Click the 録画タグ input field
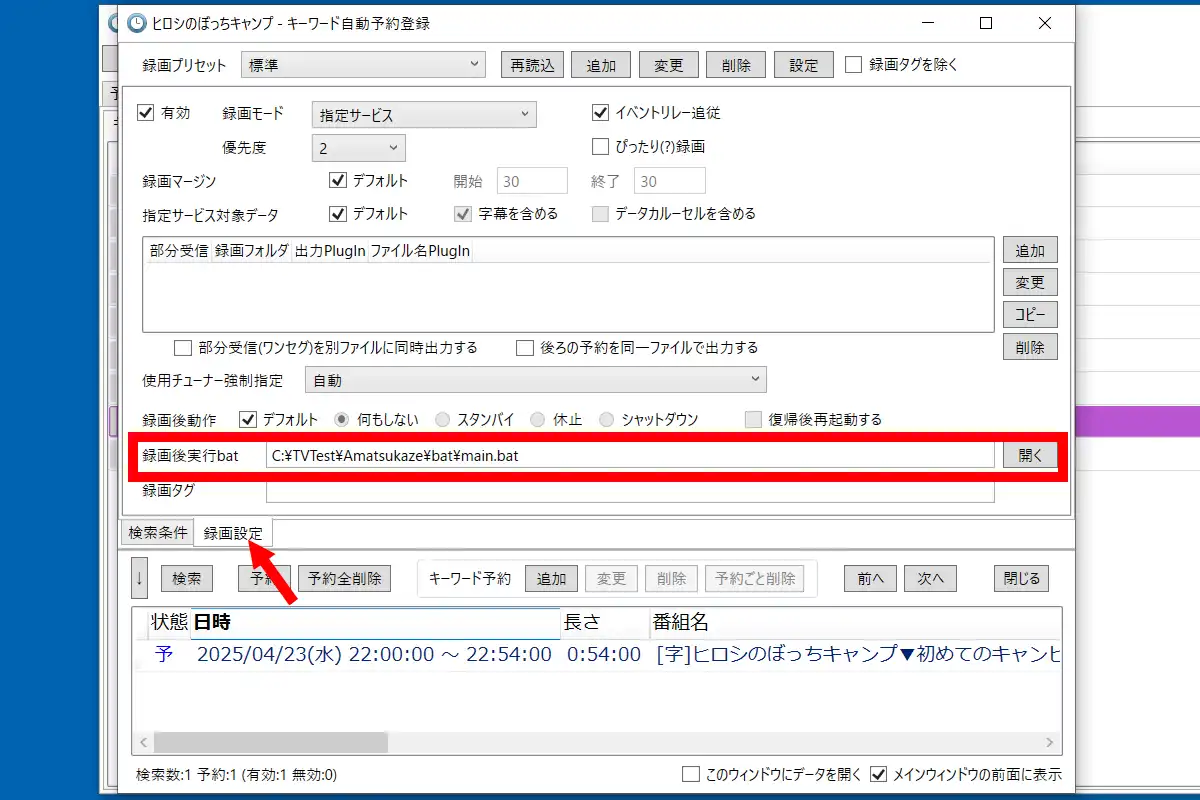This screenshot has height=800, width=1200. pyautogui.click(x=630, y=490)
